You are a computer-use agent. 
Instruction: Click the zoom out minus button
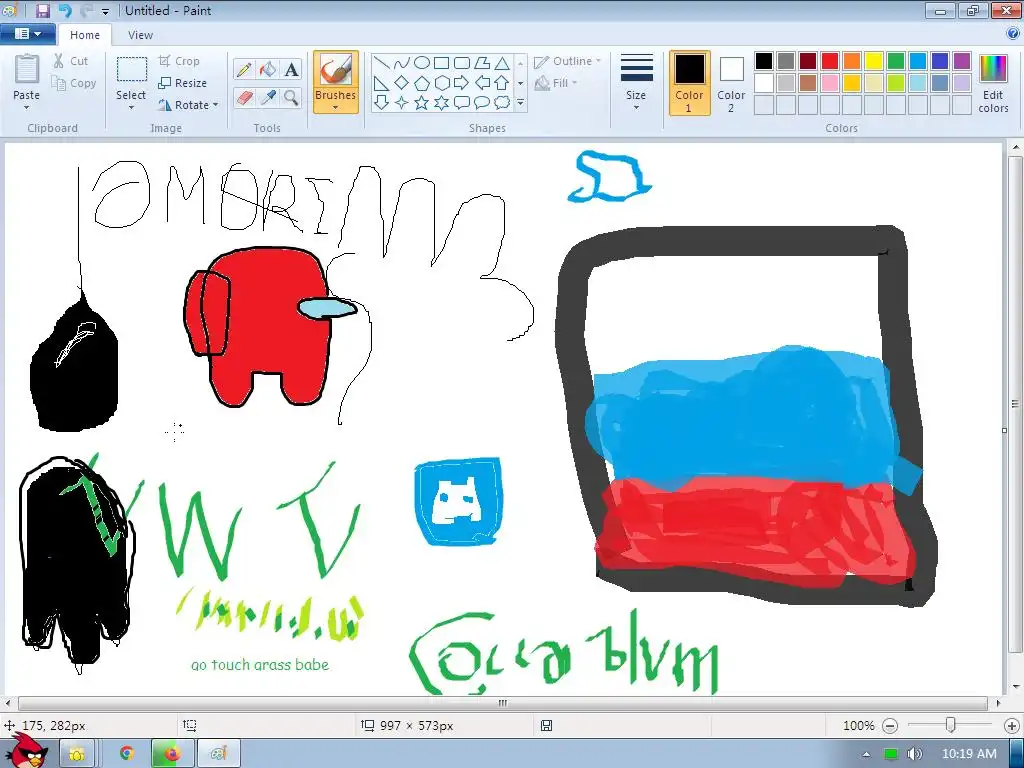tap(890, 726)
